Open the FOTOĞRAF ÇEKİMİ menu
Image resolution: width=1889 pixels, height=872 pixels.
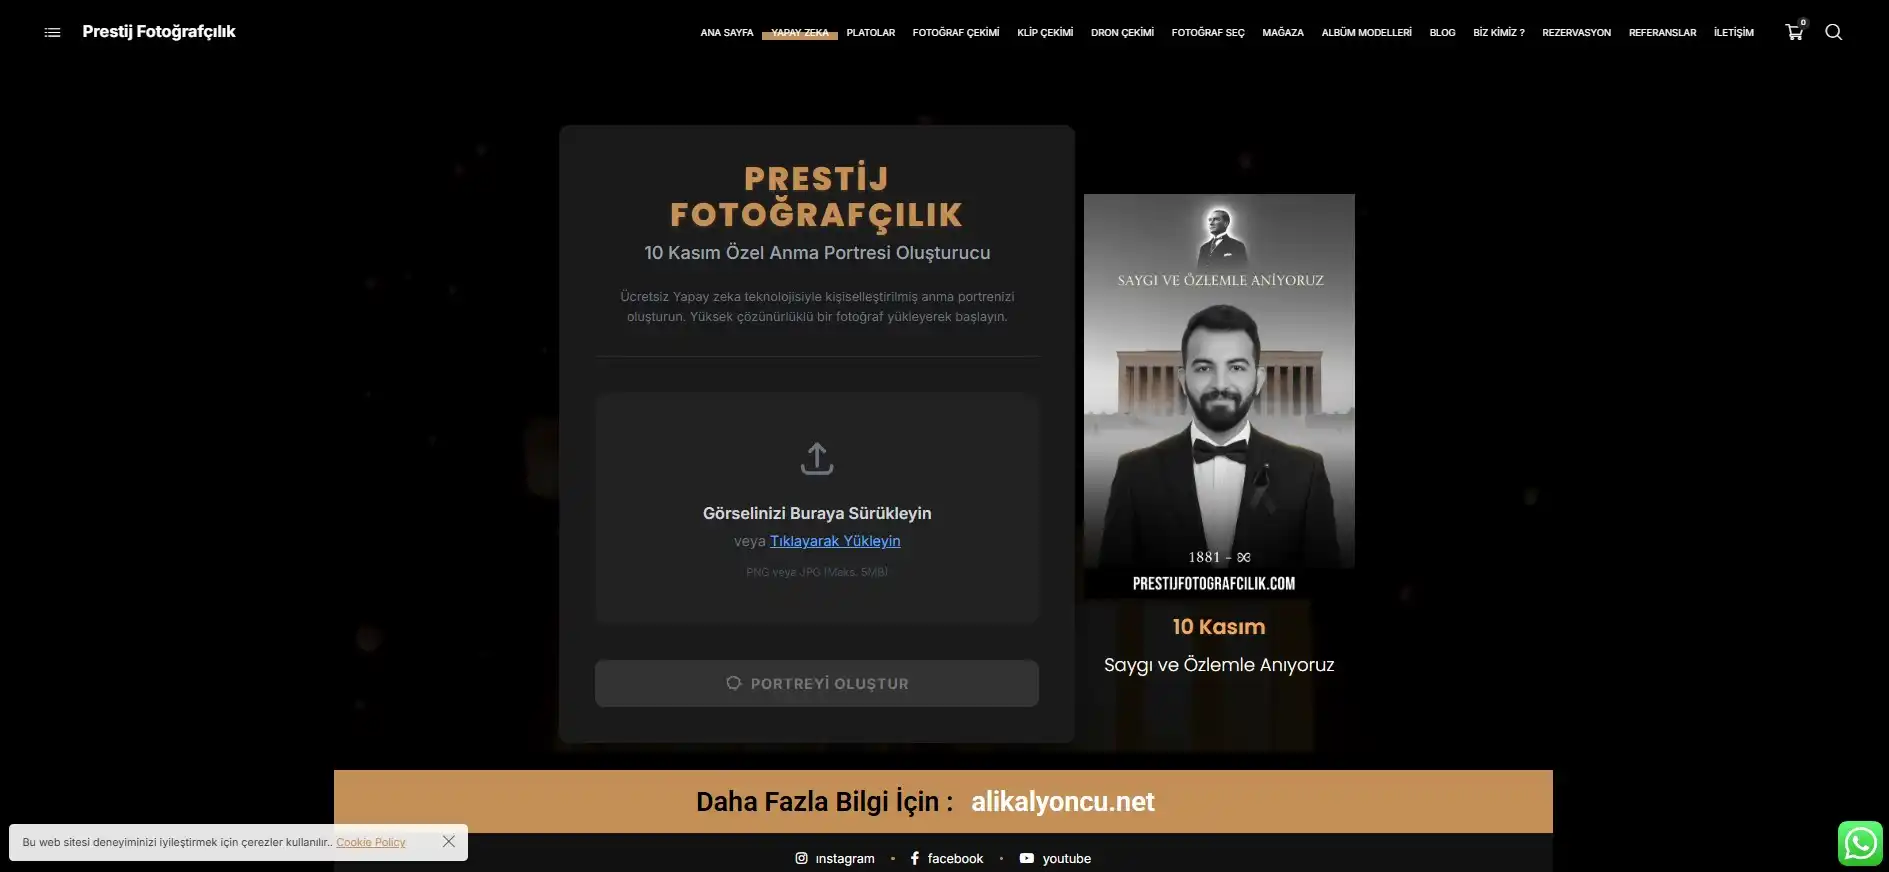coord(956,32)
